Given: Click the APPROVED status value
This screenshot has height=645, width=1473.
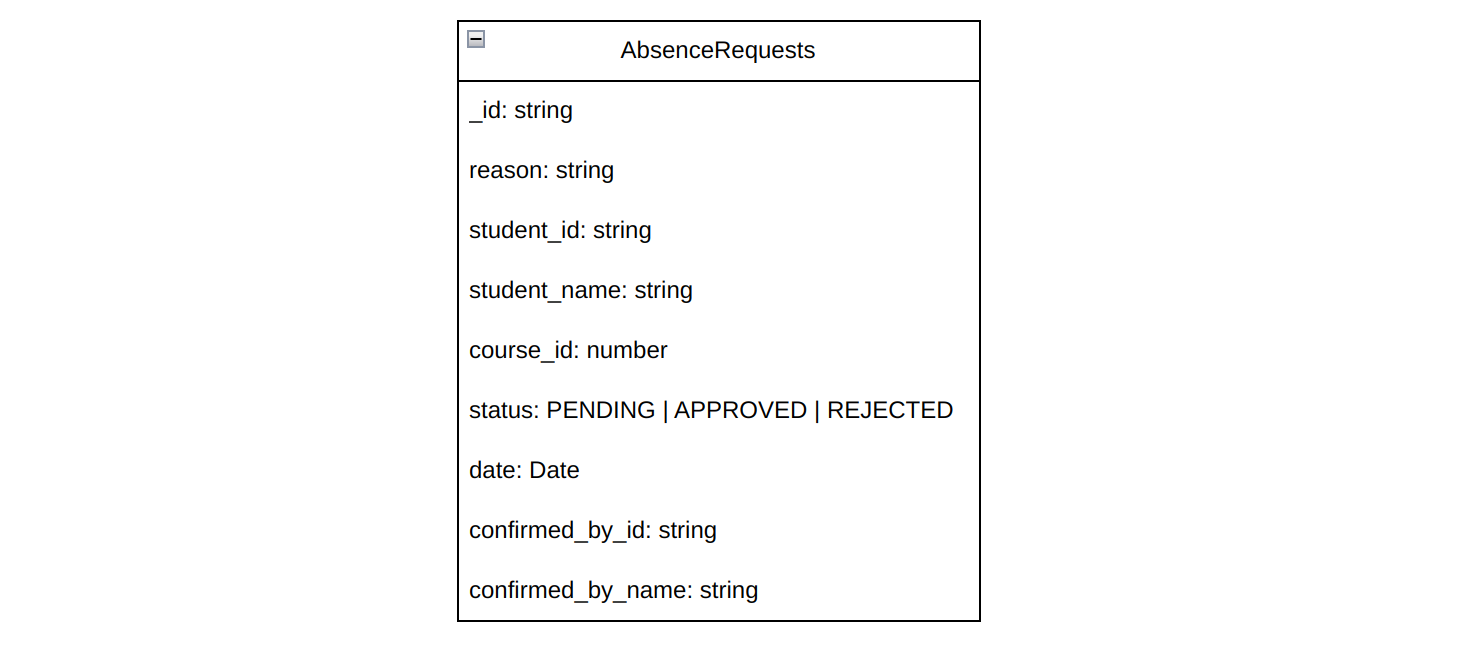Looking at the screenshot, I should click(740, 410).
